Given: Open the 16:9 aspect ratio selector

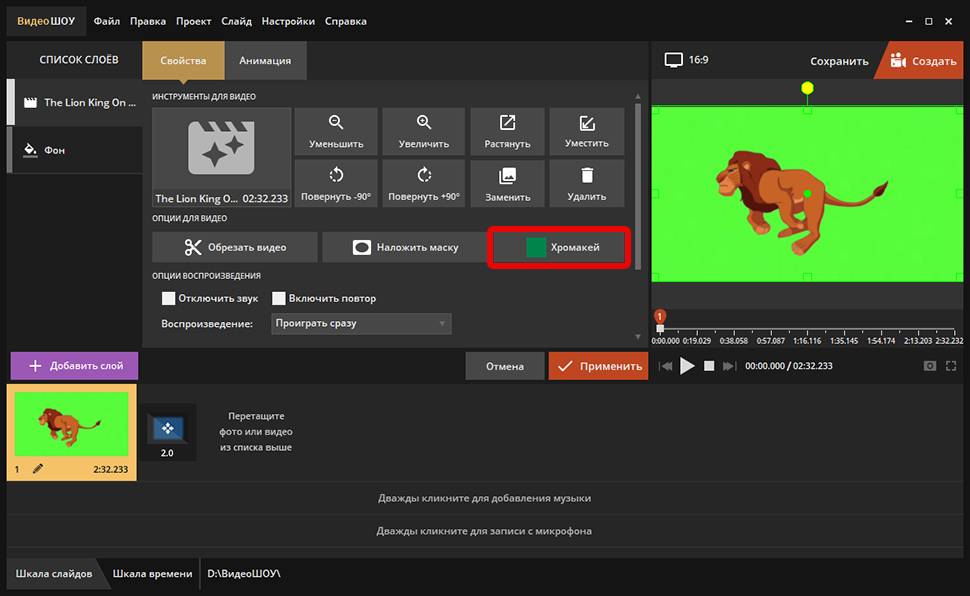Looking at the screenshot, I should (687, 60).
